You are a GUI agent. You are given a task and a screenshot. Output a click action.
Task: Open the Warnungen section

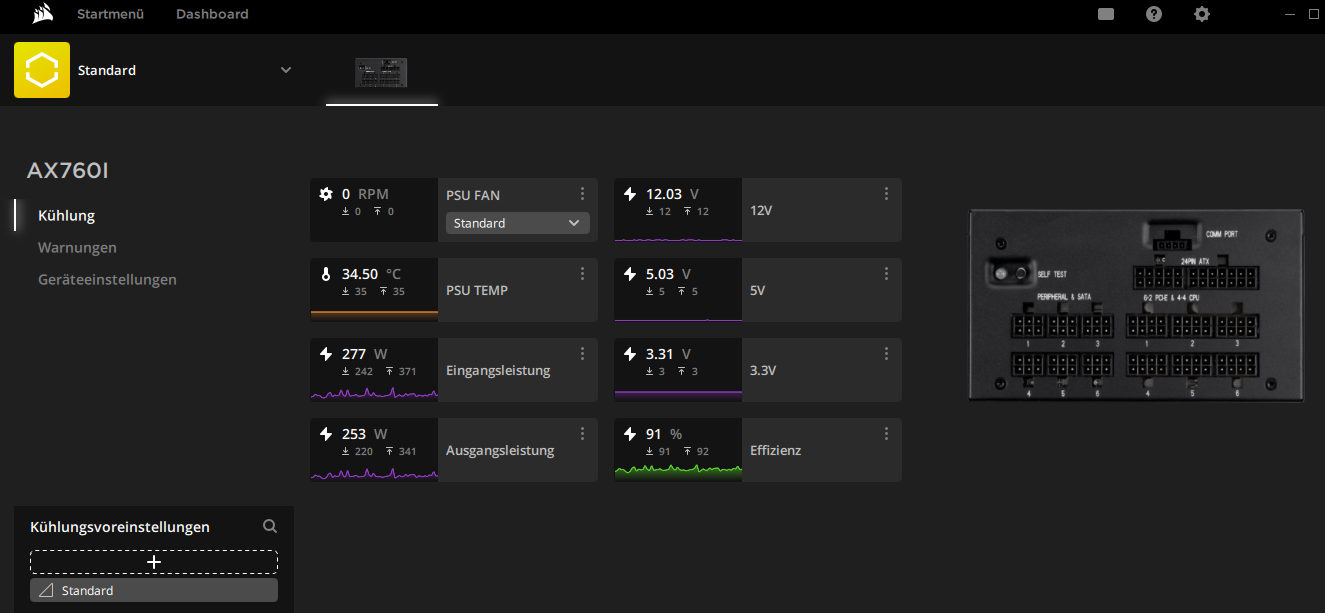(x=77, y=247)
